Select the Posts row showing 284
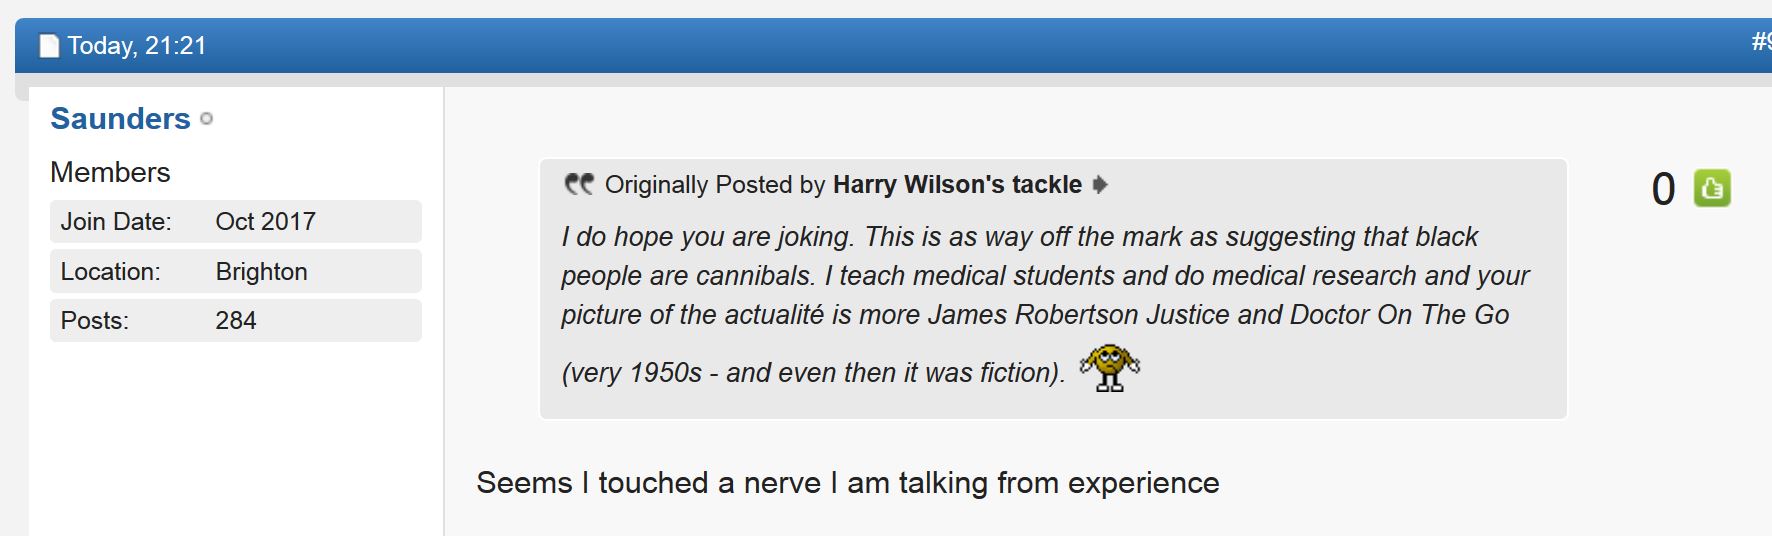The image size is (1772, 536). 236,320
